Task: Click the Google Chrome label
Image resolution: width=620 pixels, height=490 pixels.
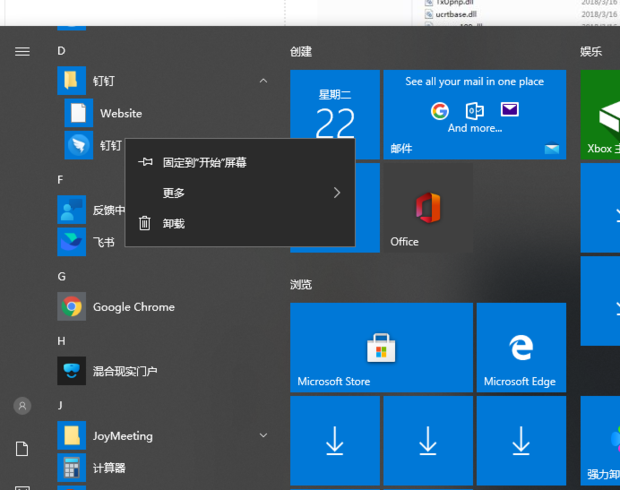Action: (134, 307)
